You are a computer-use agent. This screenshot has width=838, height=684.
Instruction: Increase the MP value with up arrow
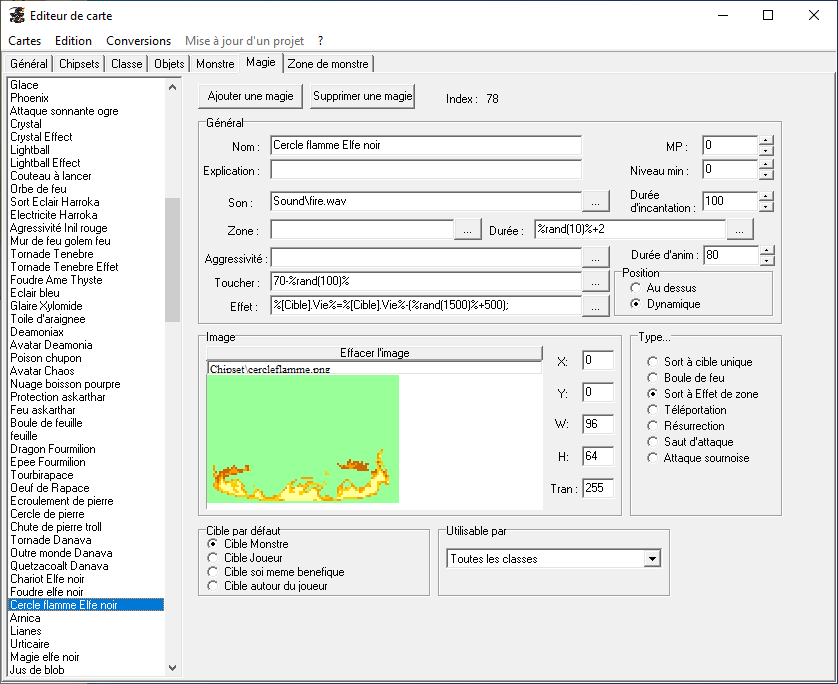(x=766, y=141)
